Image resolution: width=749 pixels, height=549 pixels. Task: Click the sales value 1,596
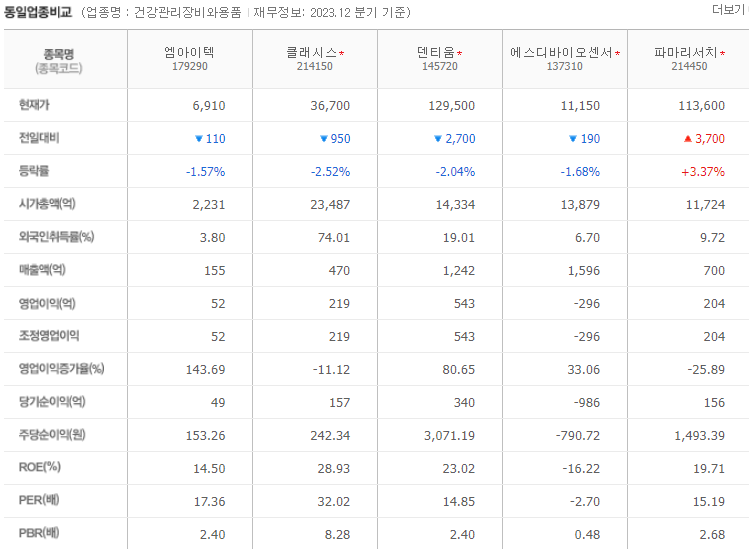584,270
